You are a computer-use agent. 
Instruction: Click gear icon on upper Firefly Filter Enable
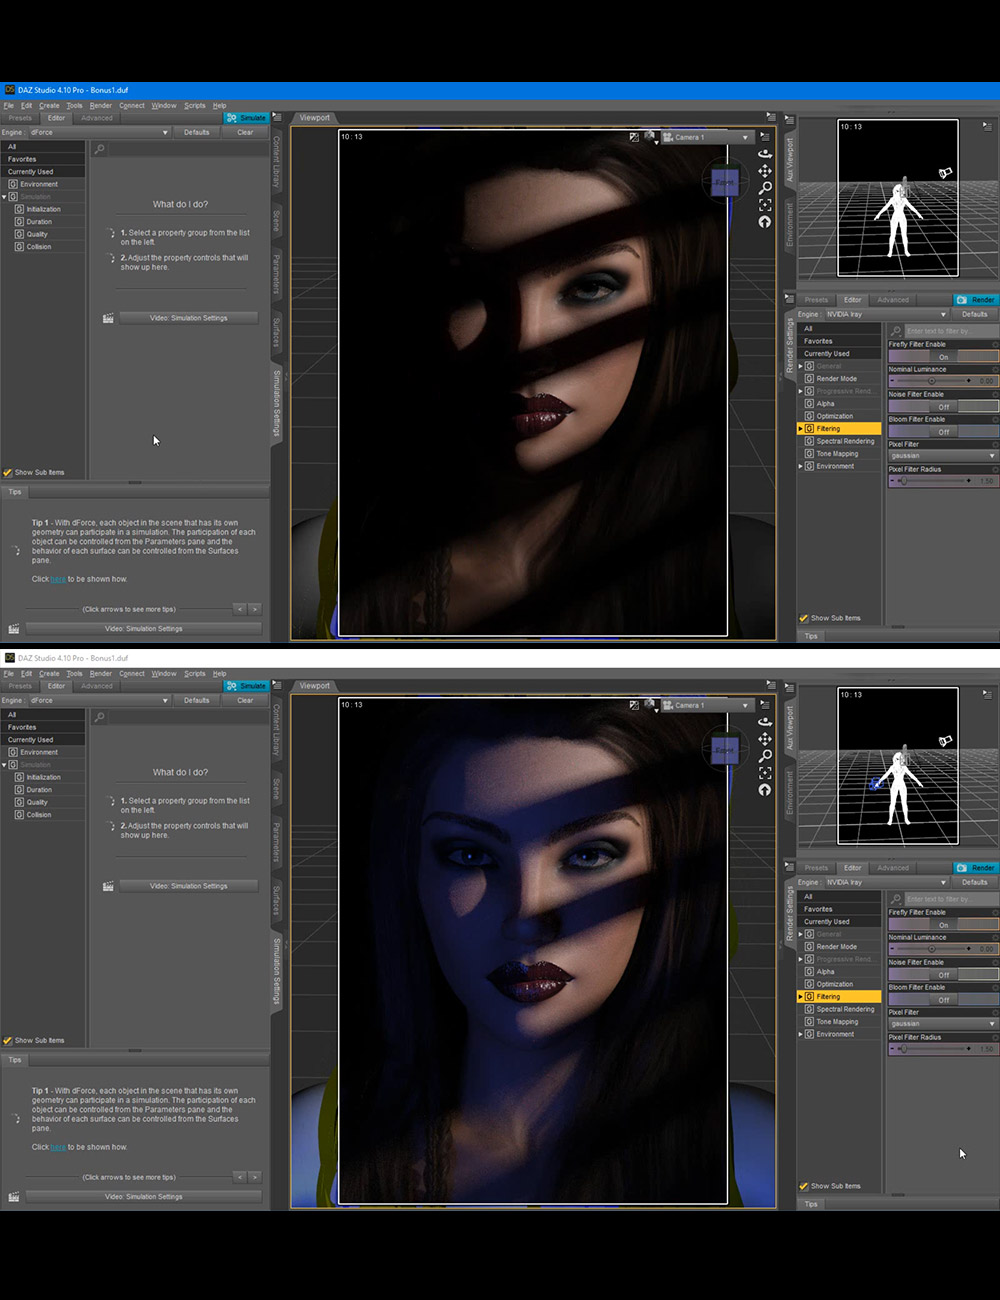point(995,344)
